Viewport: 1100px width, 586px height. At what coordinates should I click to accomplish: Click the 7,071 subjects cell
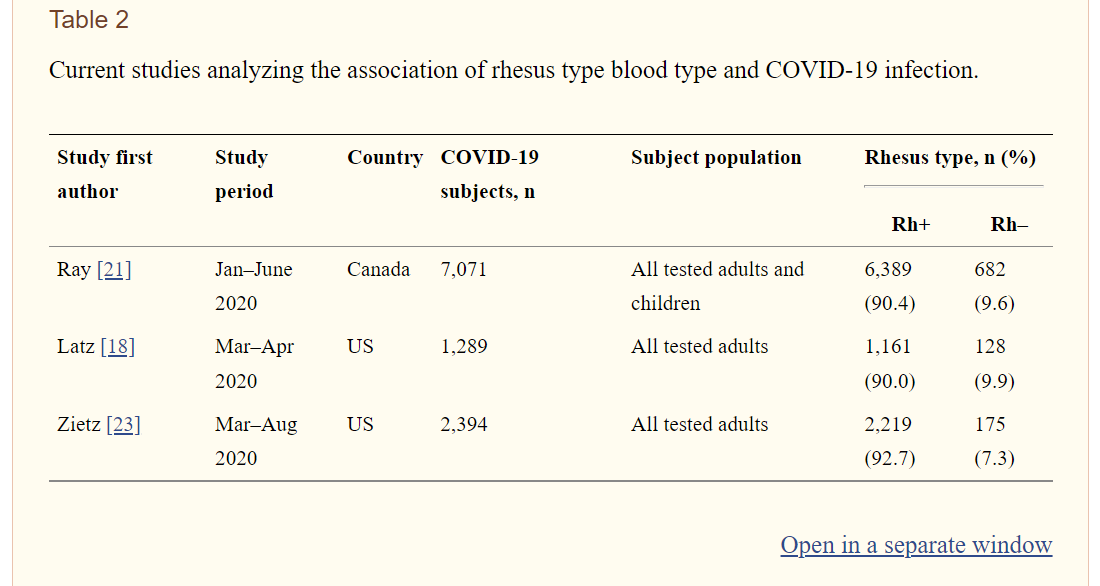(x=463, y=270)
